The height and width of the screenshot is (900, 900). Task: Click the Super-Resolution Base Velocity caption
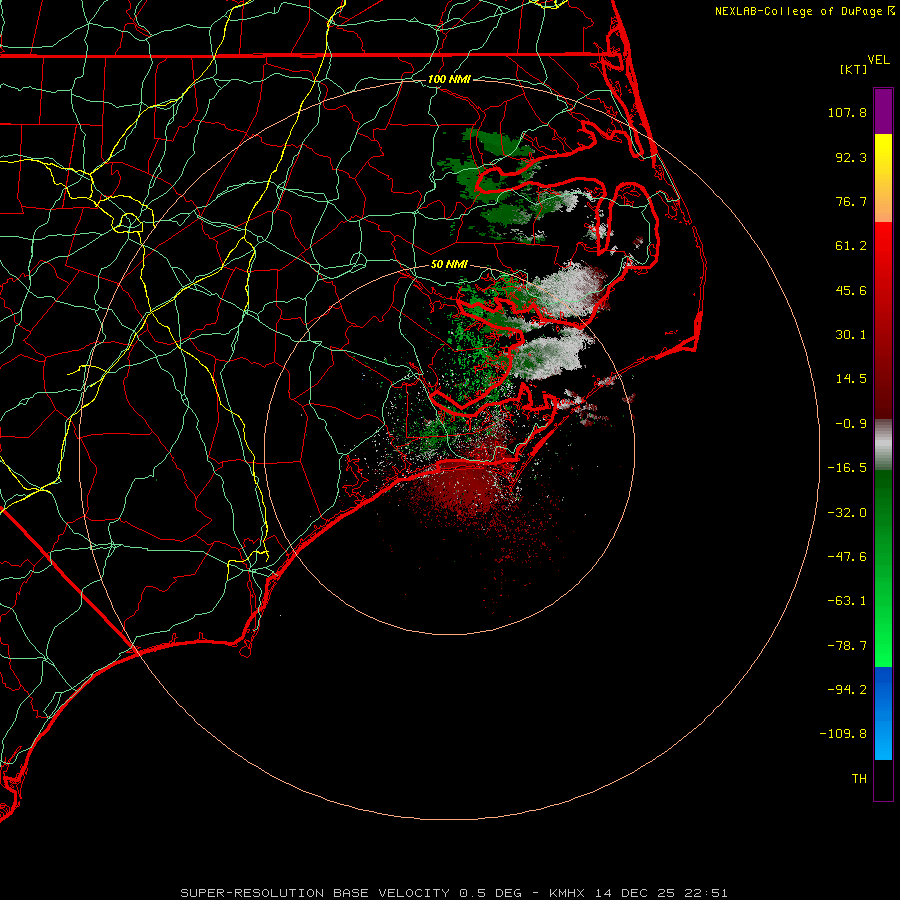[x=454, y=893]
